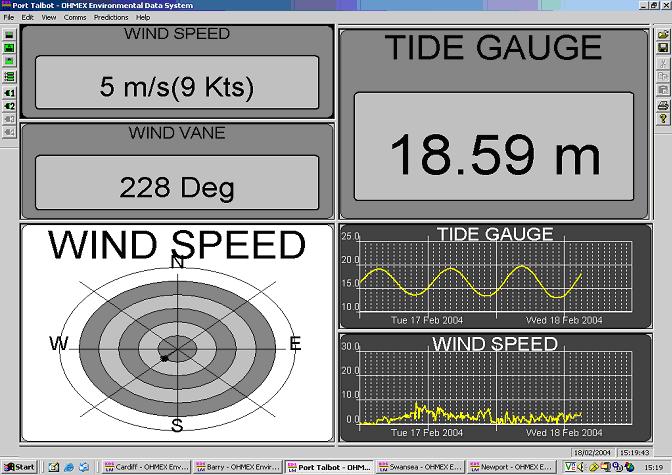Open the Comms menu
This screenshot has height=475, width=672.
(x=75, y=17)
